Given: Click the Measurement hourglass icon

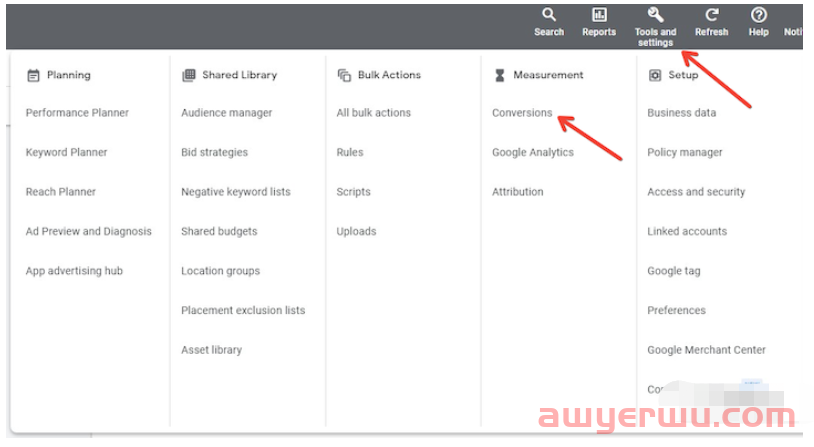Looking at the screenshot, I should (499, 75).
